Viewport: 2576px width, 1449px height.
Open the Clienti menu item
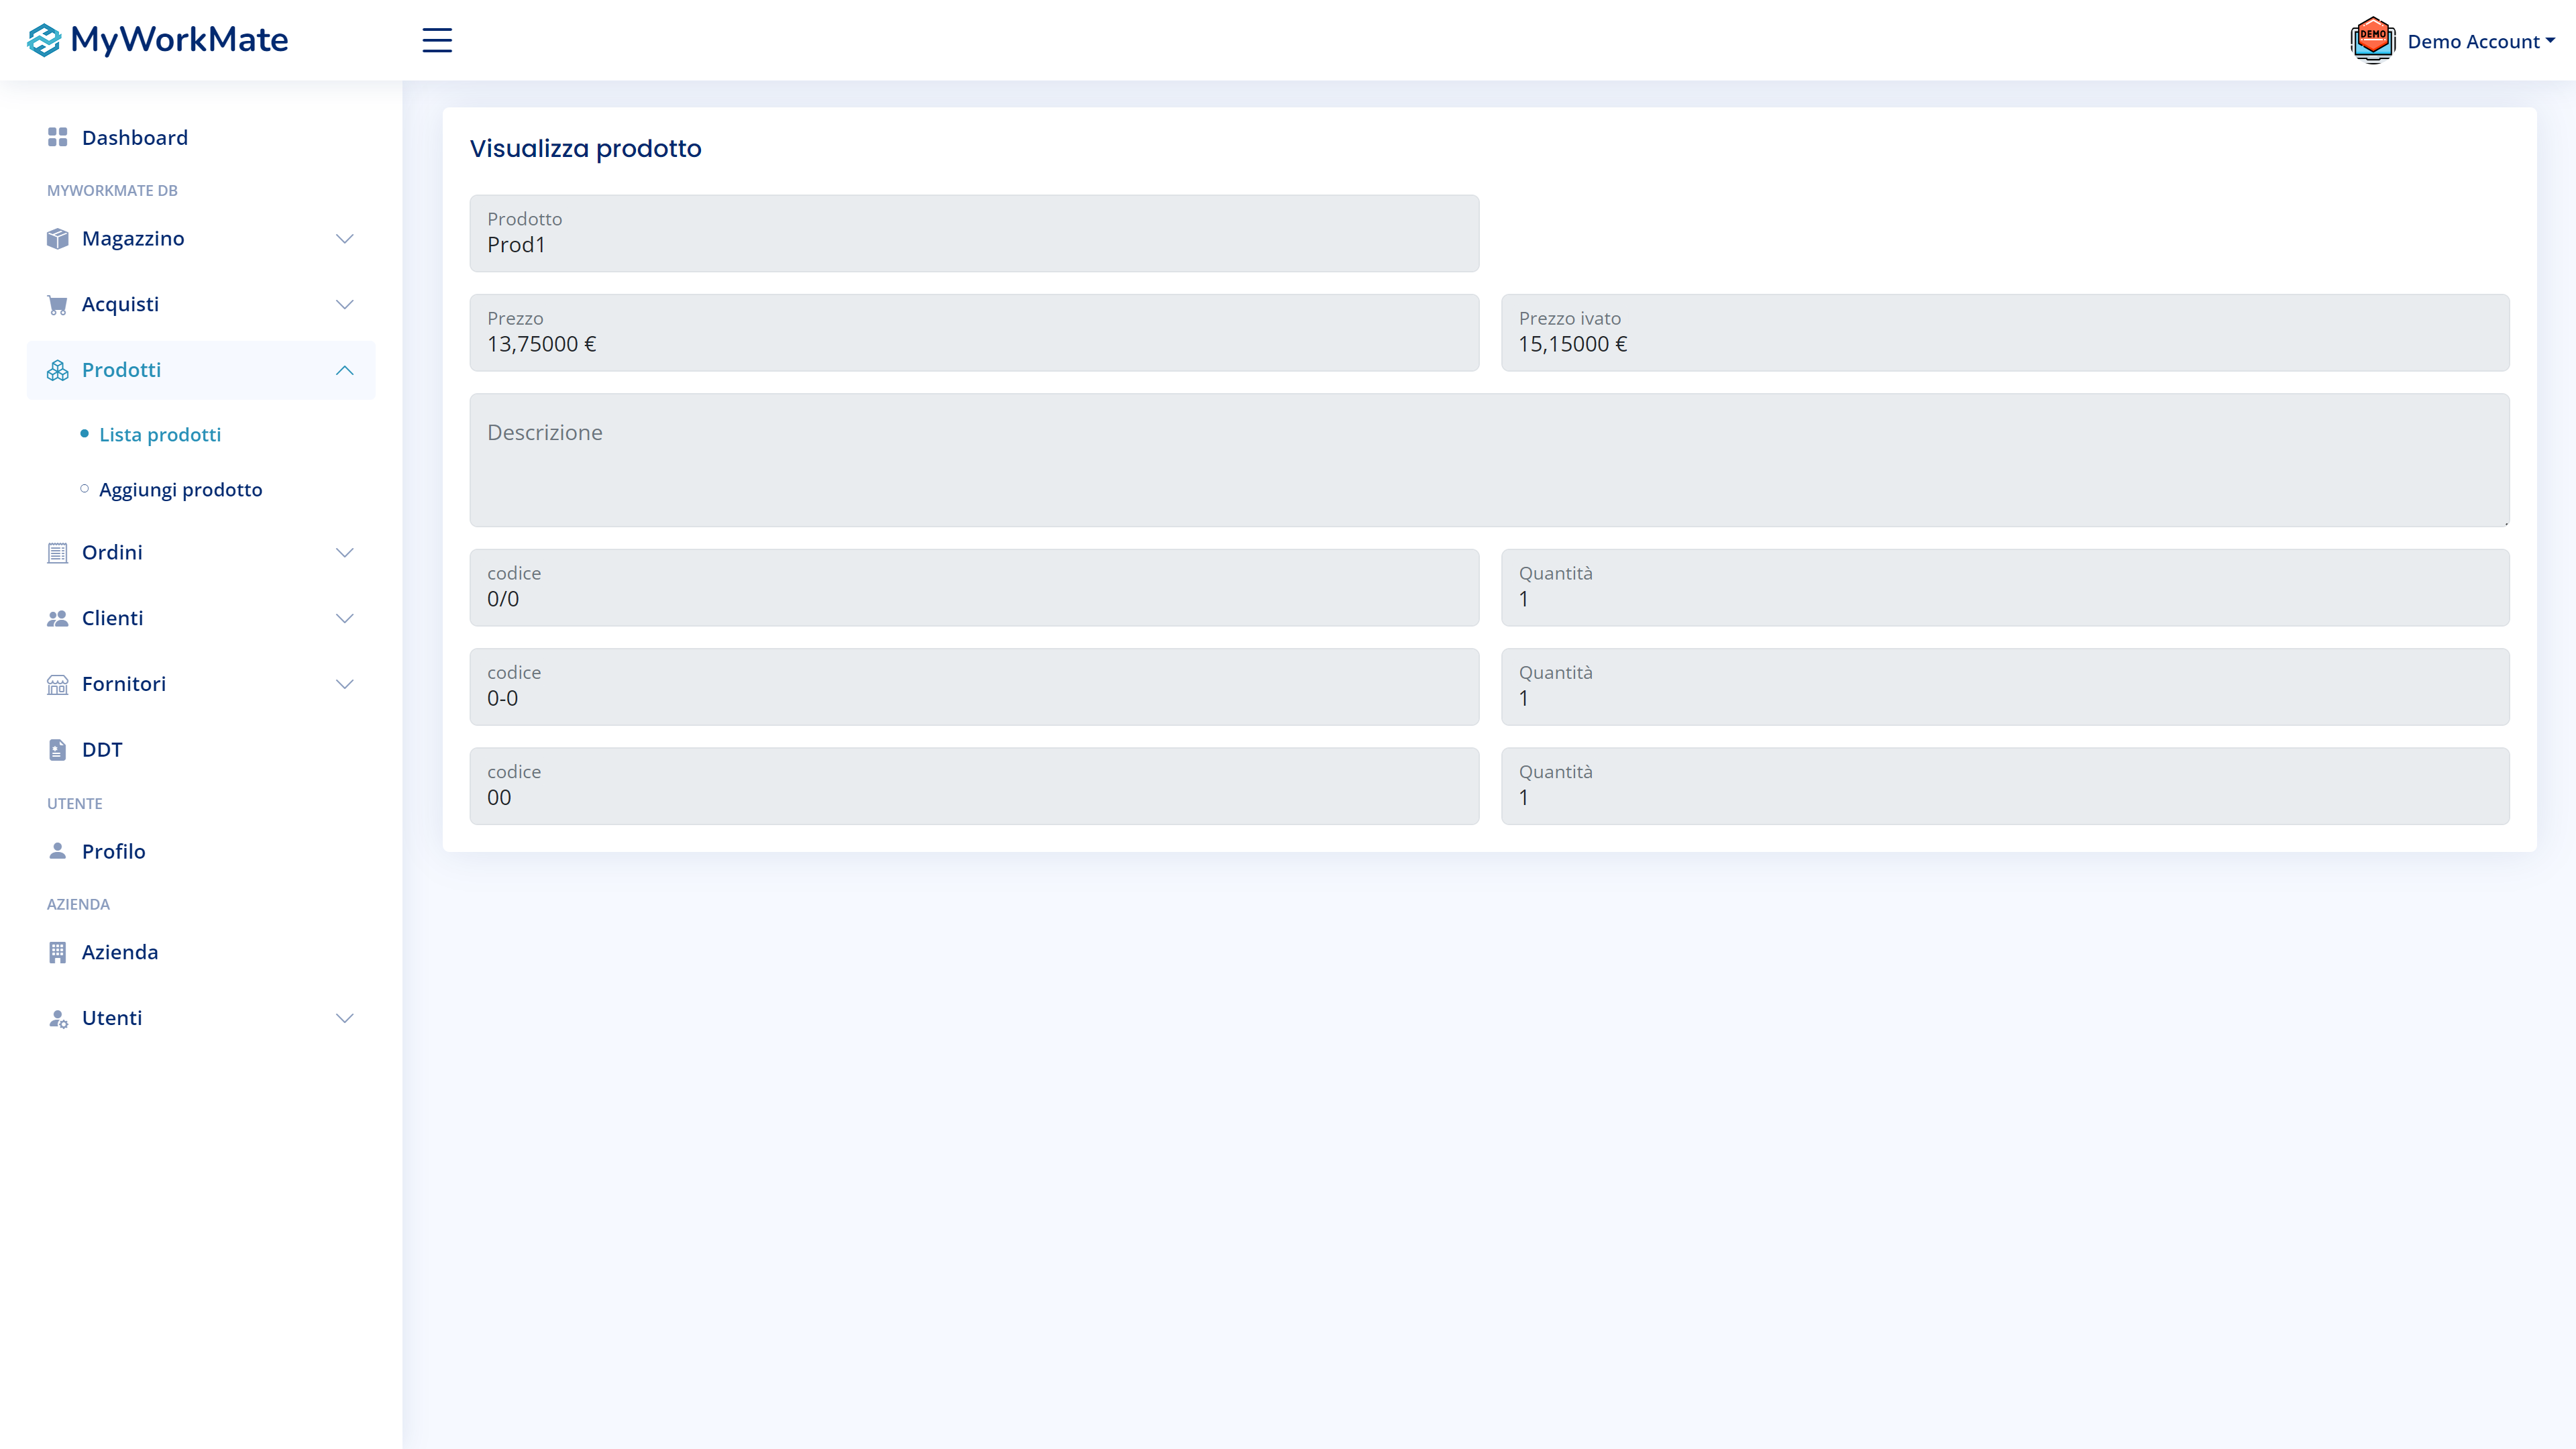pyautogui.click(x=201, y=618)
